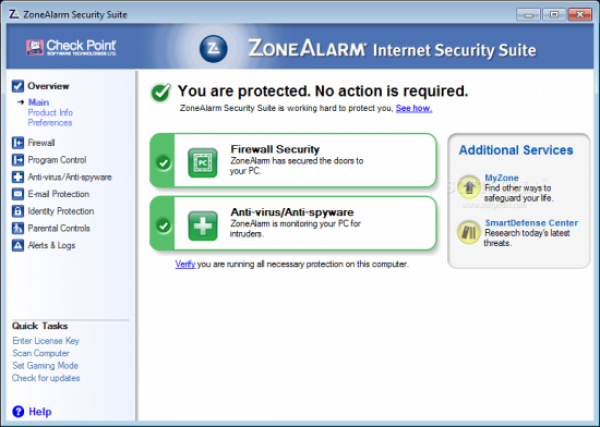Click the Verify protection link
The height and width of the screenshot is (427, 600).
click(185, 264)
